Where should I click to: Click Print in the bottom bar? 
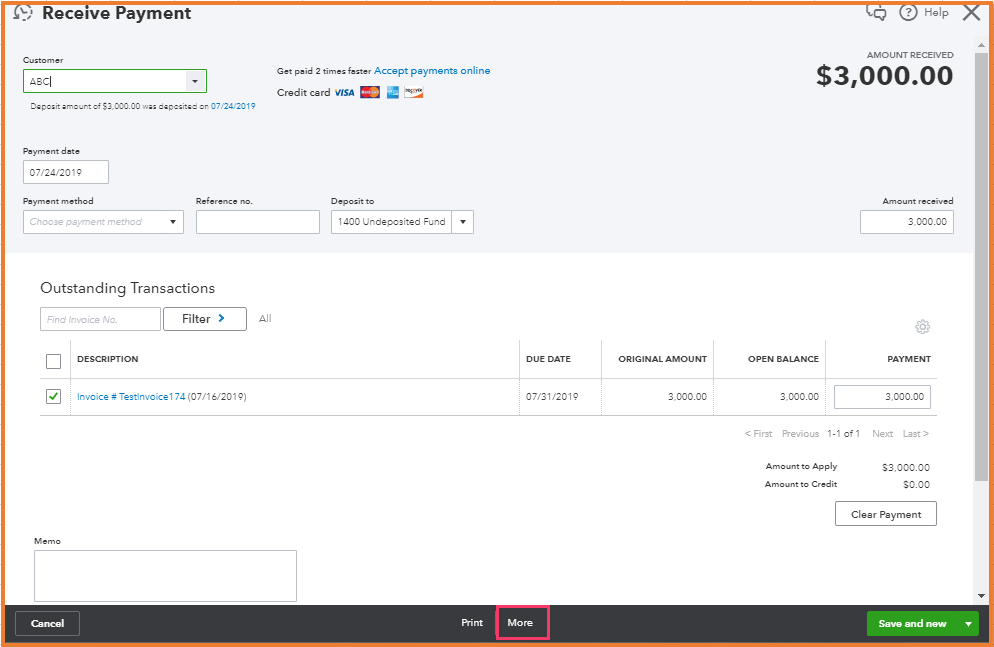click(472, 623)
